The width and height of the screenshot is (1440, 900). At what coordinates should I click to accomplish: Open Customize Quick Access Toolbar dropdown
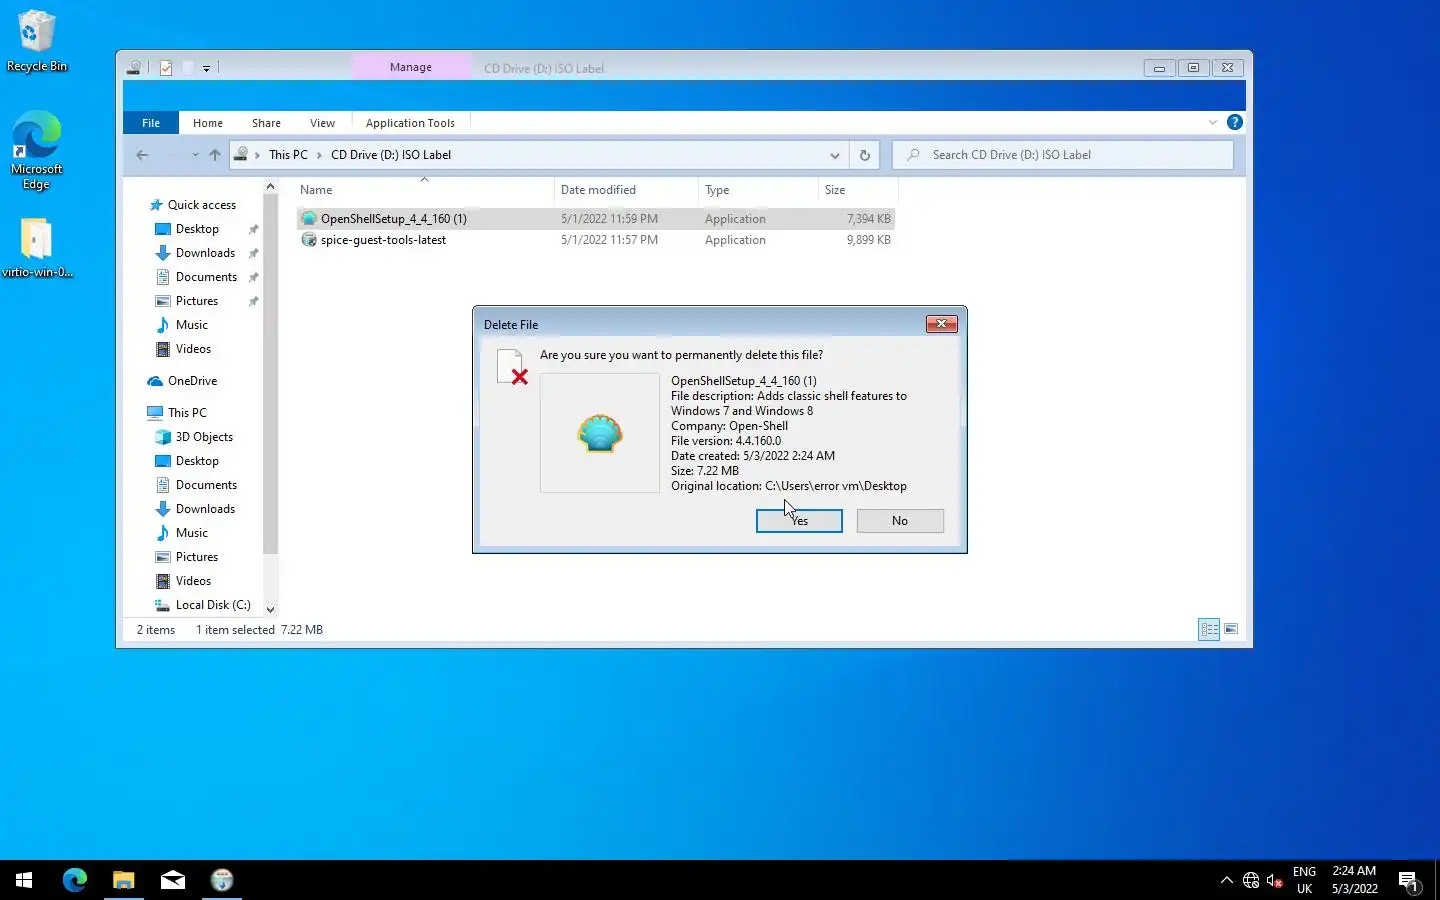[206, 68]
